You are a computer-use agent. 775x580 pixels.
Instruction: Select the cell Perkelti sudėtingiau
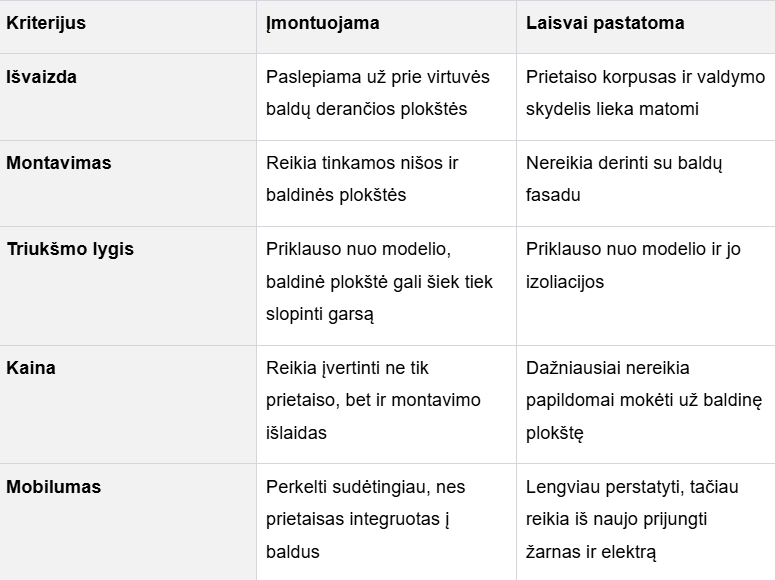tap(387, 522)
